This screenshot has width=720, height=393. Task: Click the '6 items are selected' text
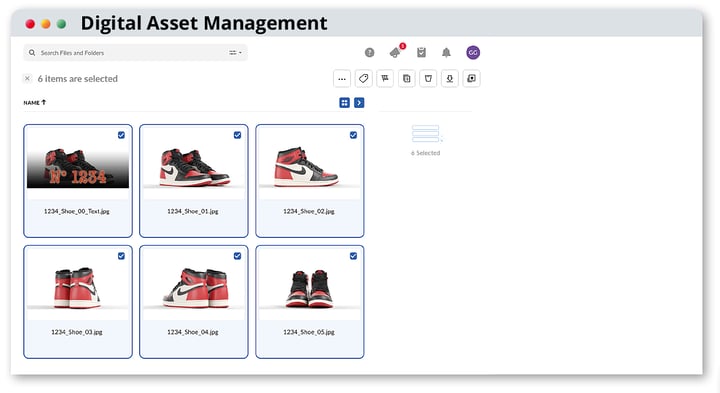click(78, 79)
